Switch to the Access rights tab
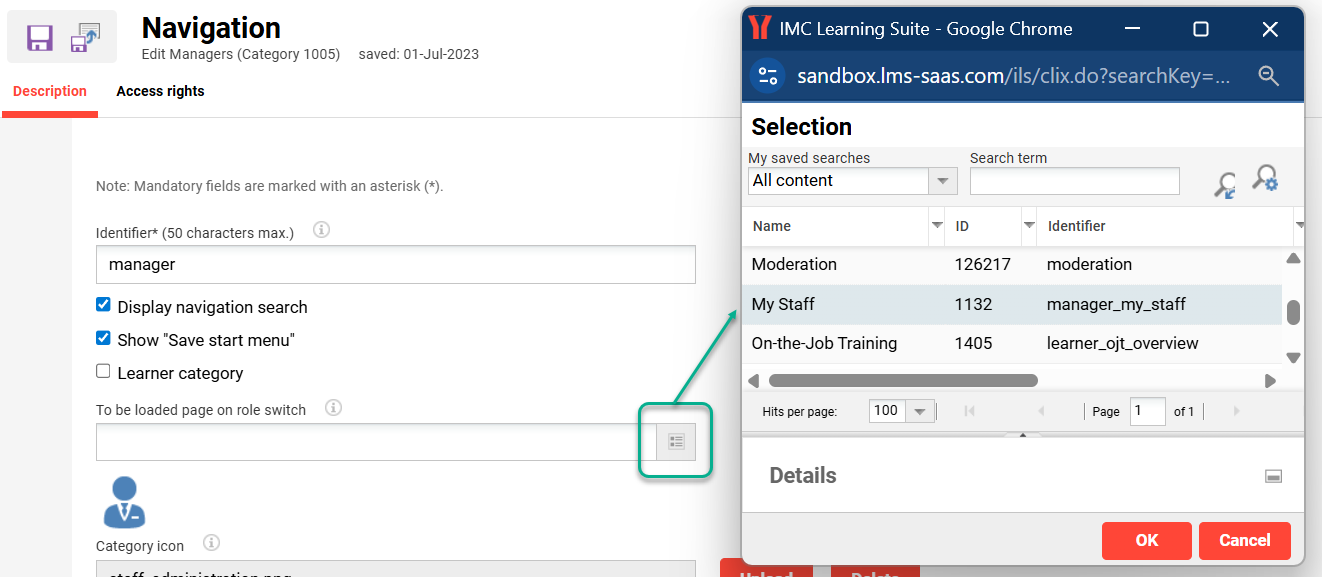1322x577 pixels. (160, 91)
